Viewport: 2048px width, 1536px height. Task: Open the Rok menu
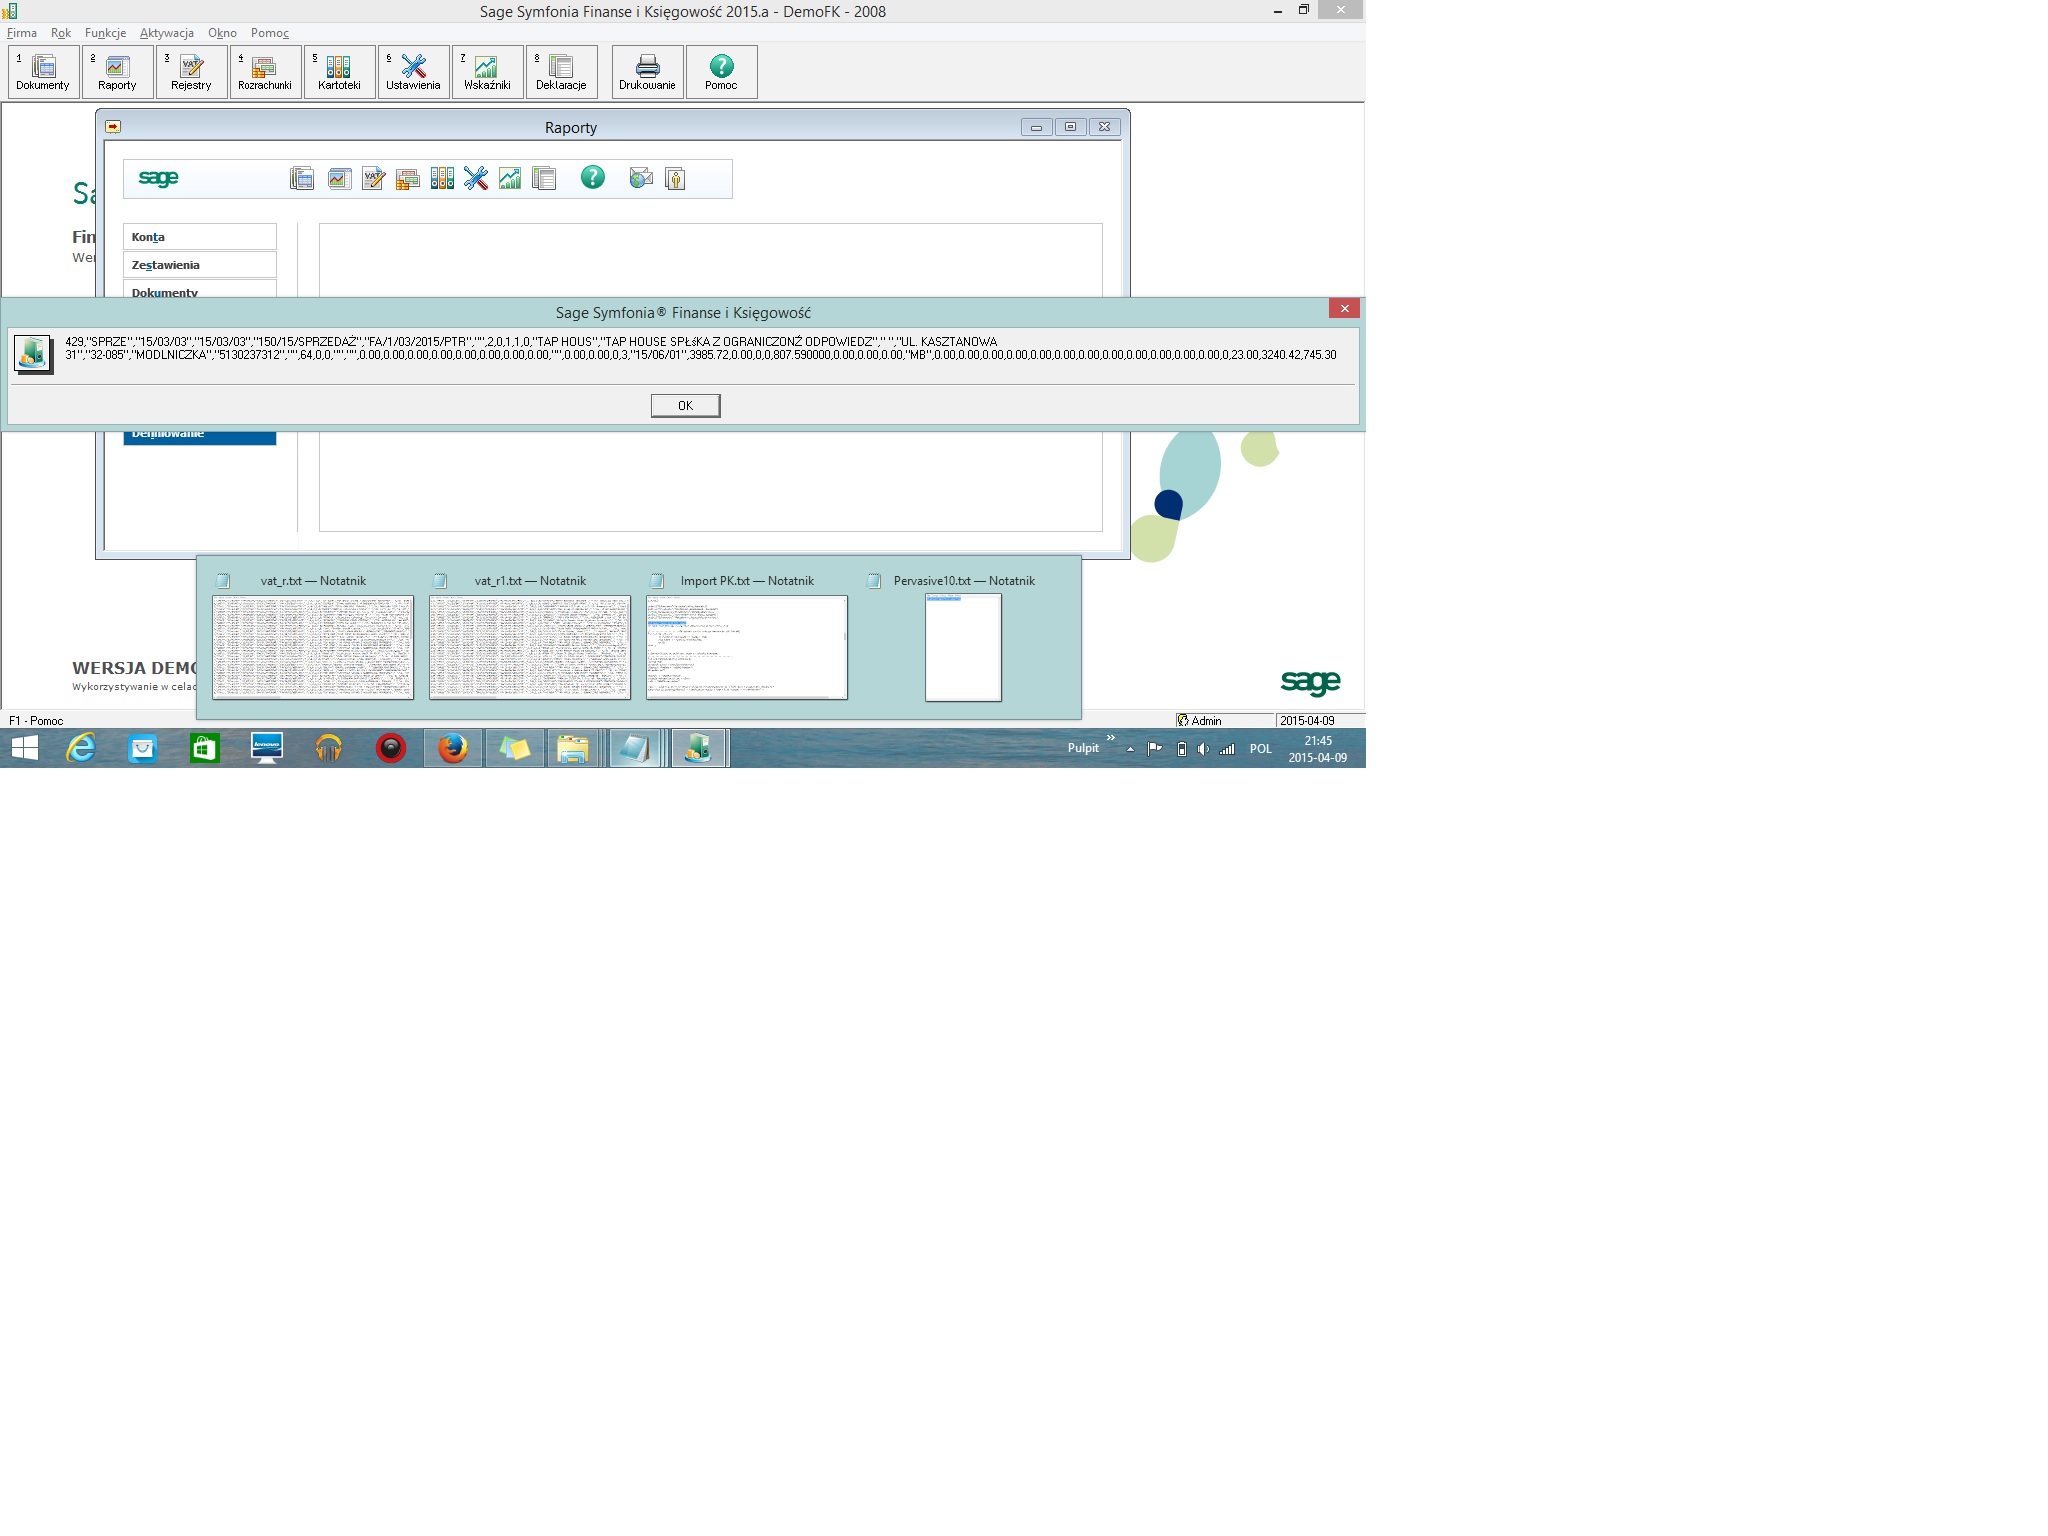[61, 33]
